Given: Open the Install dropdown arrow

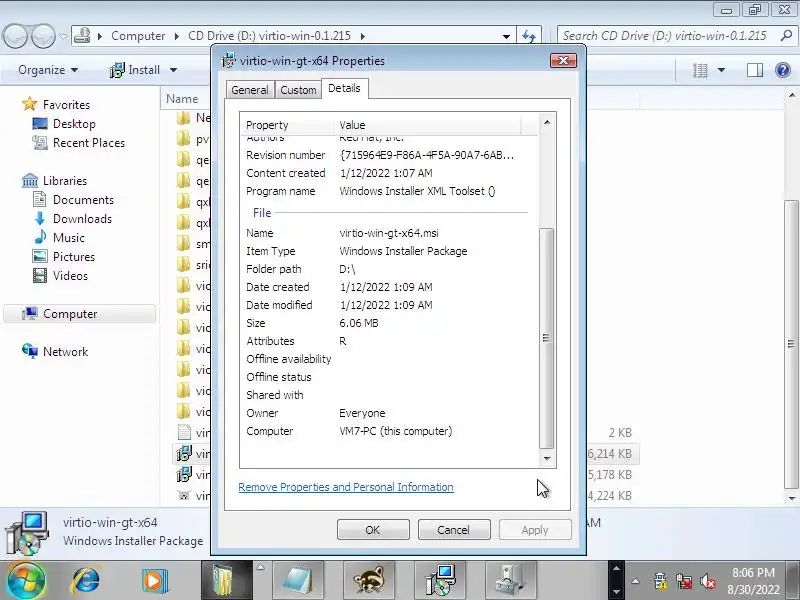Looking at the screenshot, I should click(173, 70).
